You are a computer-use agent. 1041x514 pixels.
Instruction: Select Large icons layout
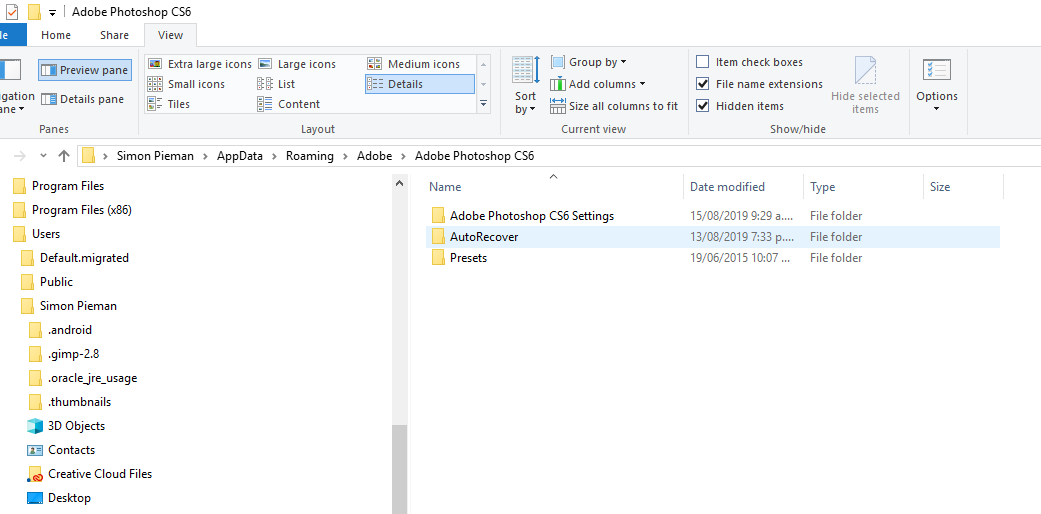point(297,64)
